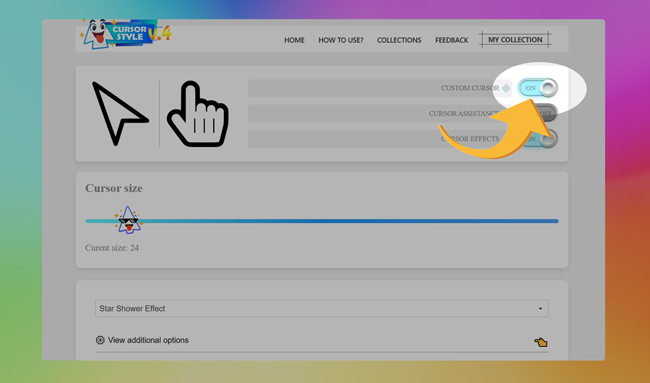Click the Cursor size slider track
The image size is (650, 383).
coord(322,221)
